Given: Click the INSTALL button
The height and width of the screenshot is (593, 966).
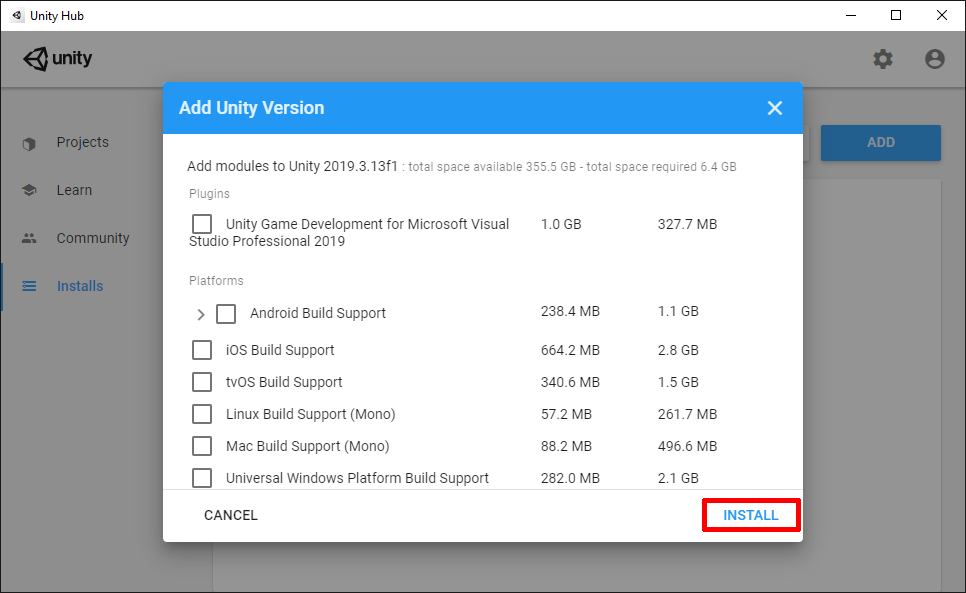Looking at the screenshot, I should click(x=751, y=515).
